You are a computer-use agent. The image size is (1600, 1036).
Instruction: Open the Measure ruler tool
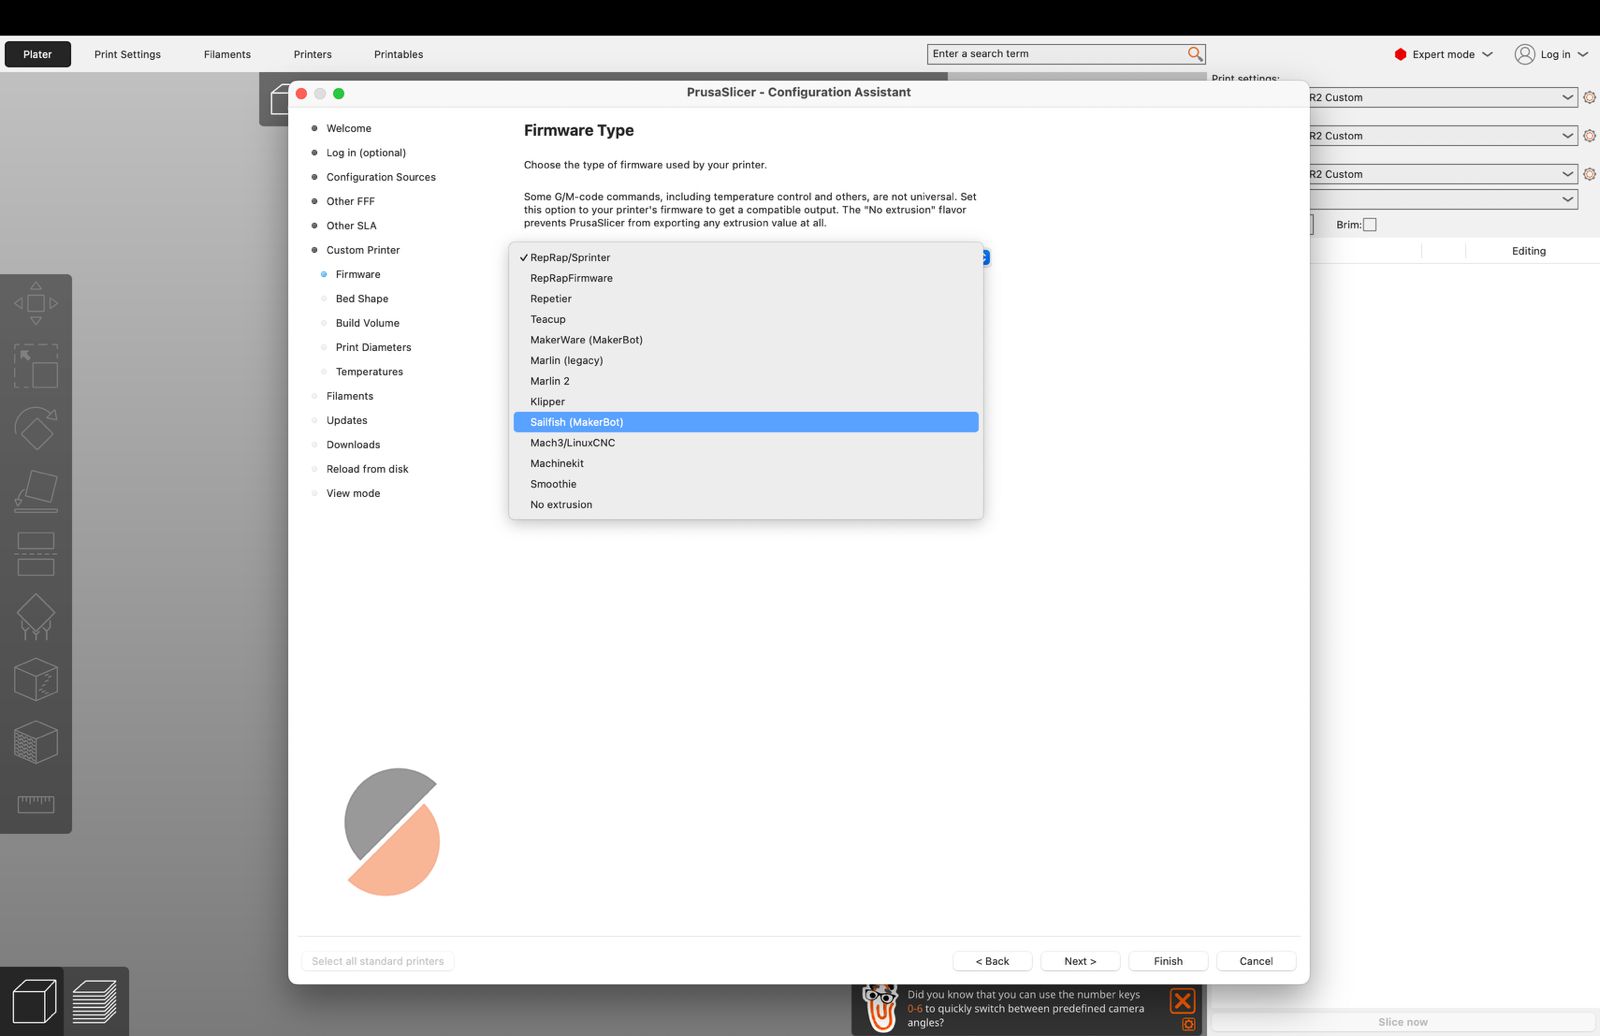tap(36, 804)
